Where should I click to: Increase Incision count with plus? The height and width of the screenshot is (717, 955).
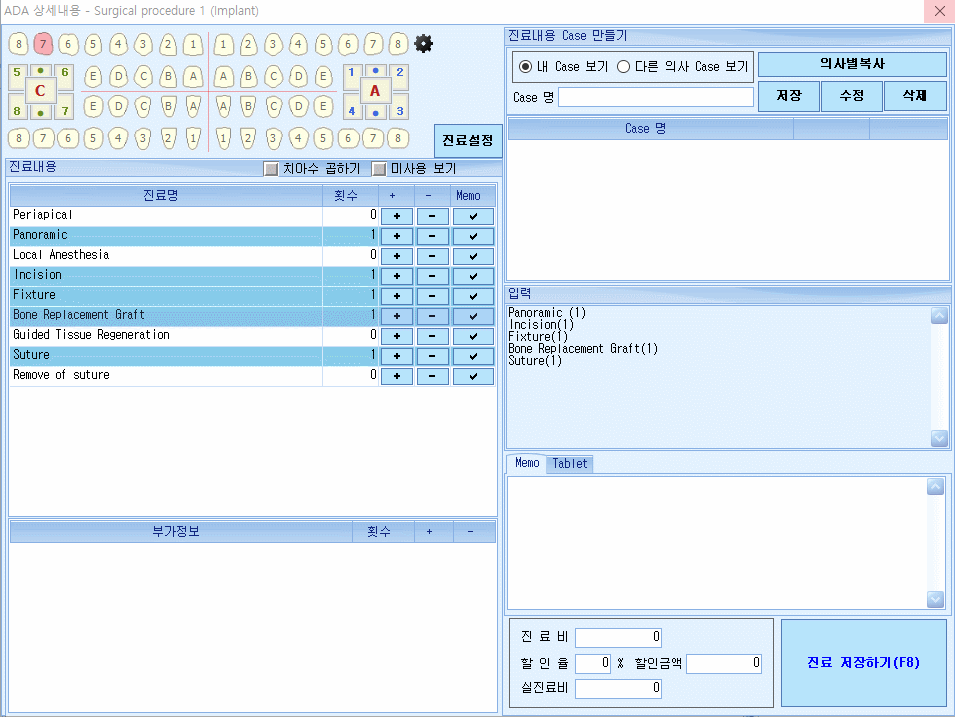(x=396, y=277)
